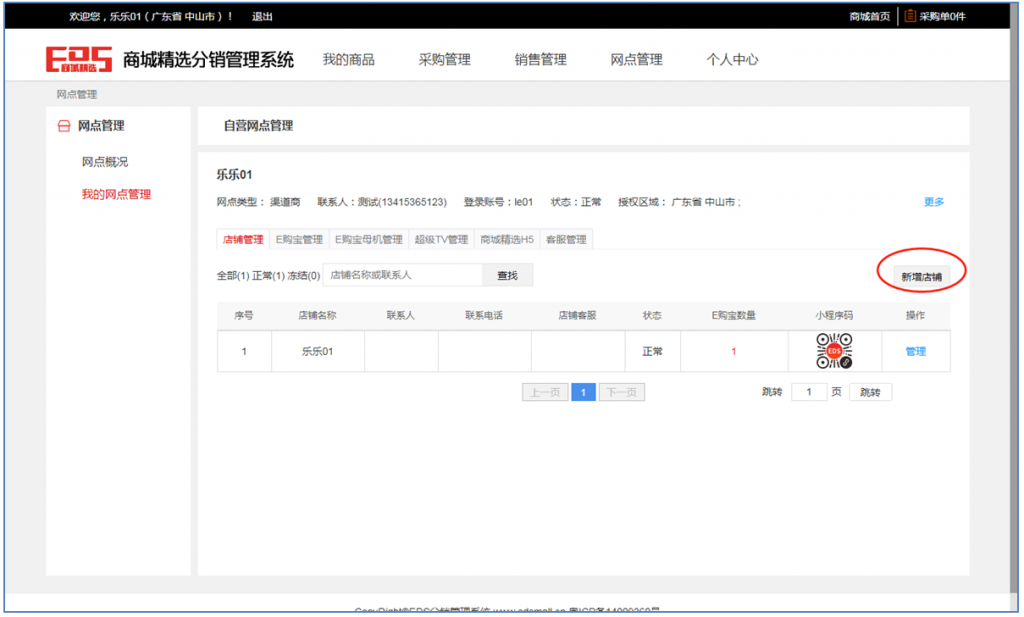Click the 网点管理 sidebar shop icon
The image size is (1024, 617).
point(64,126)
